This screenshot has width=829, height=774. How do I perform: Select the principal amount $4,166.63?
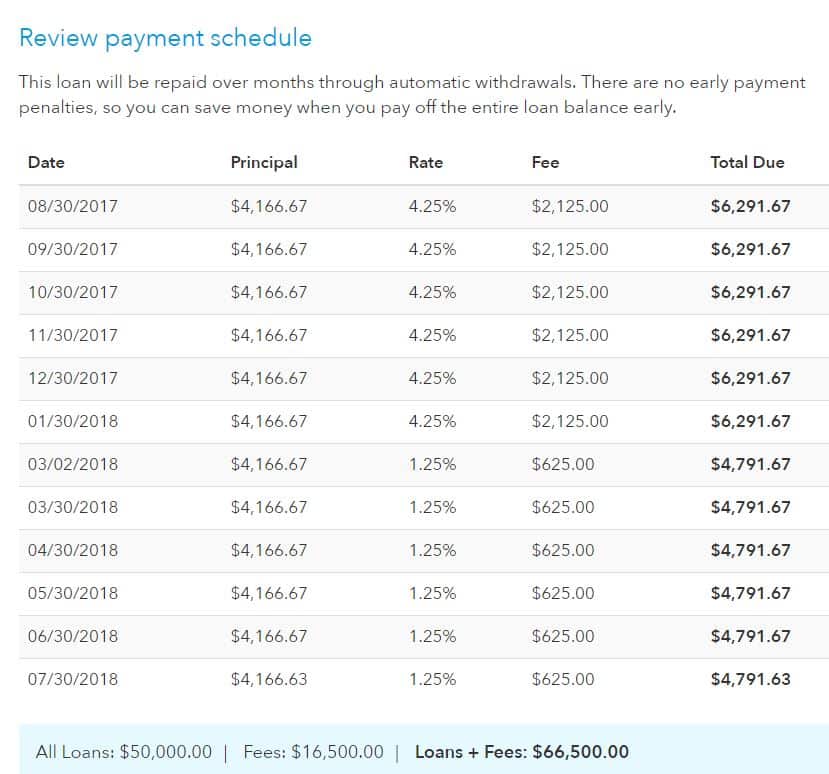pos(269,679)
